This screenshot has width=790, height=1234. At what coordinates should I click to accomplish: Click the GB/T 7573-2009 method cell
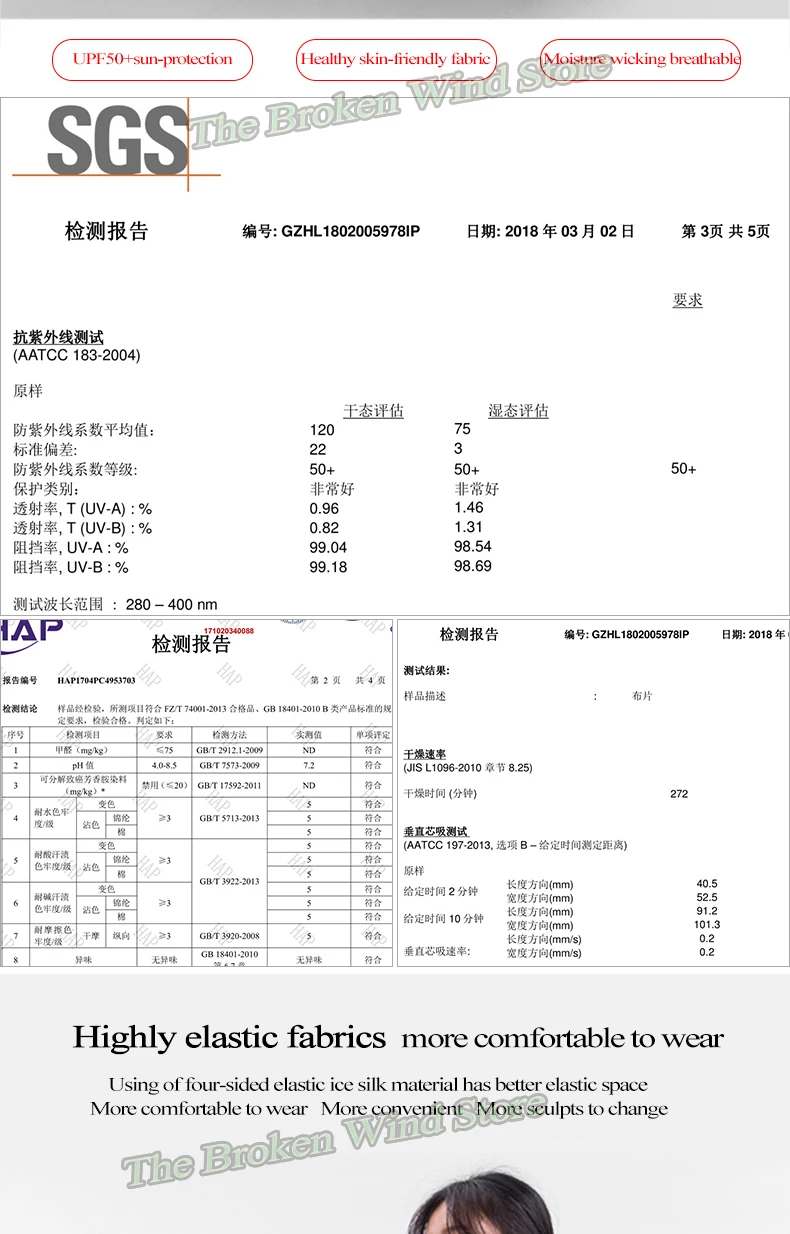pyautogui.click(x=229, y=764)
